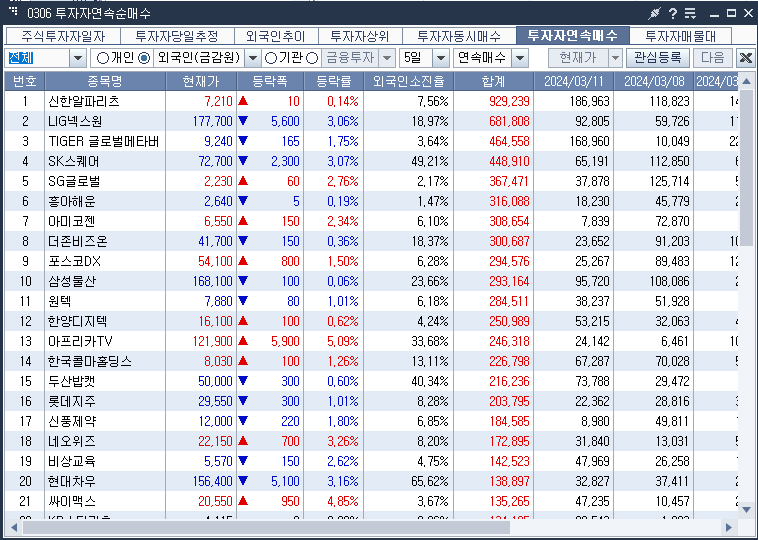The height and width of the screenshot is (540, 758).
Task: Expand the 전체 market dropdown
Action: [78, 58]
